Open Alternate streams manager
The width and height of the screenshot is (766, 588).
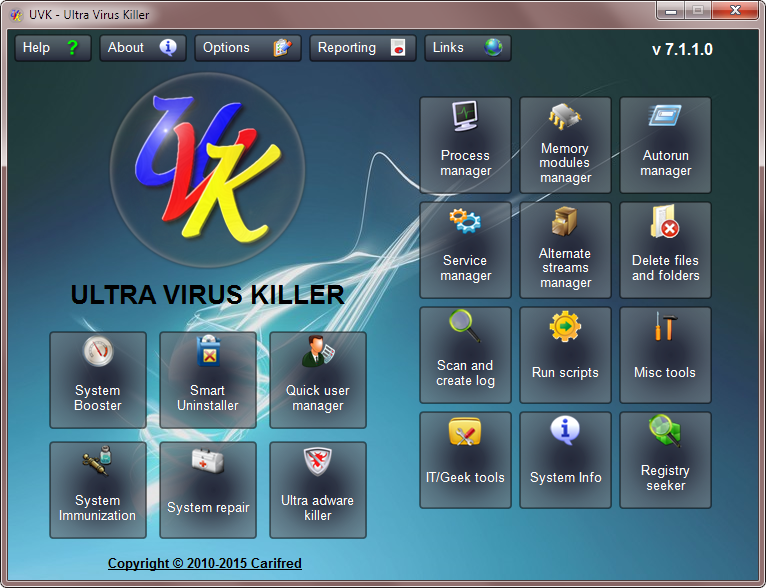565,249
